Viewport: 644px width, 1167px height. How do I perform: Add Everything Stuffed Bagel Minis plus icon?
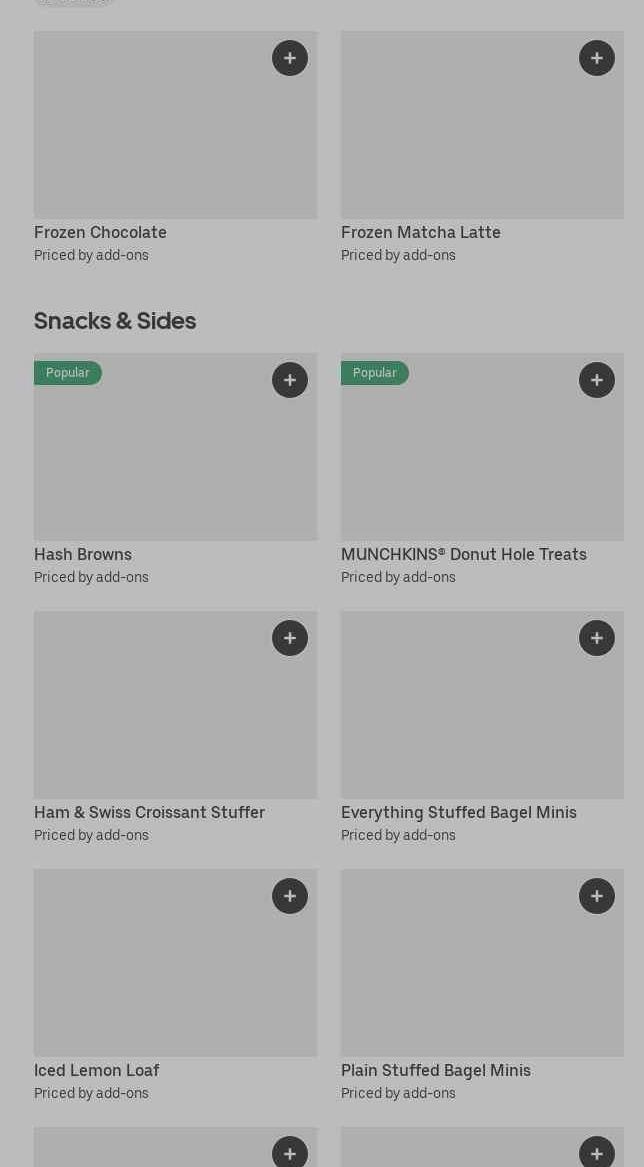tap(597, 638)
